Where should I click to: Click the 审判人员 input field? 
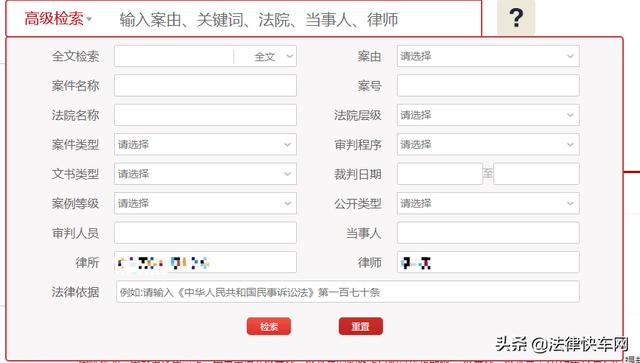pos(205,233)
